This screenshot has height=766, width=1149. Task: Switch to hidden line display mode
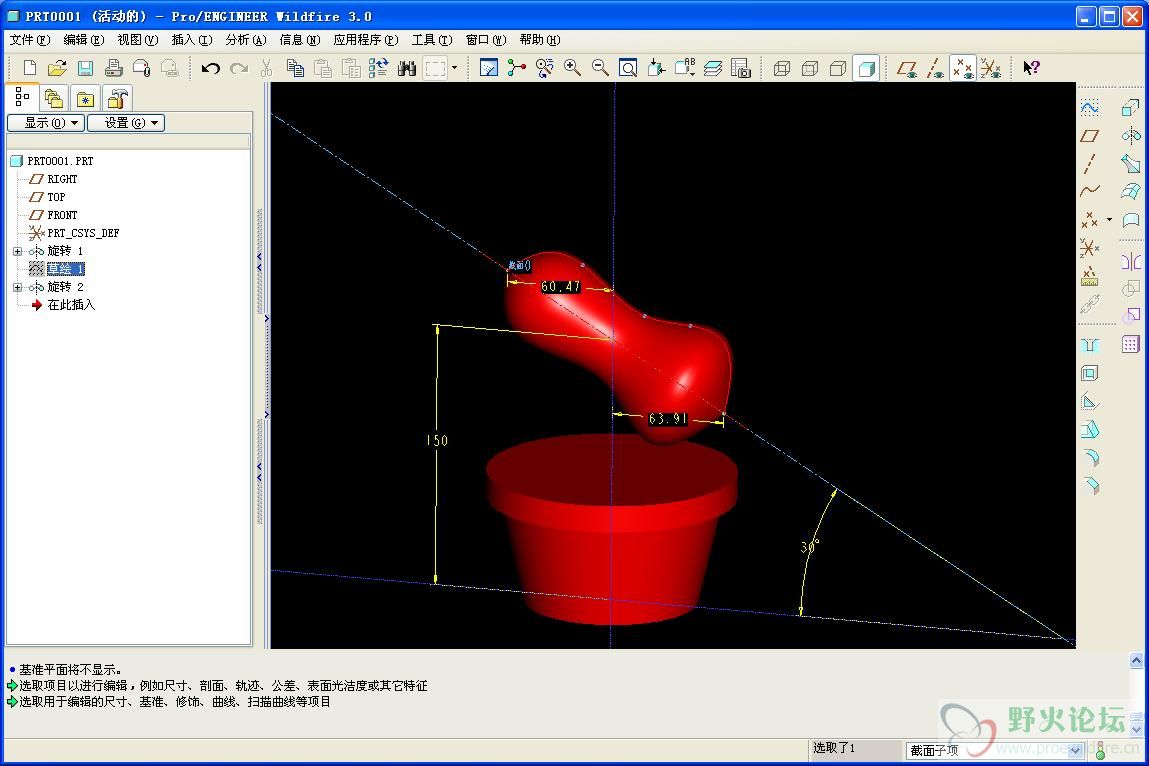pos(810,68)
